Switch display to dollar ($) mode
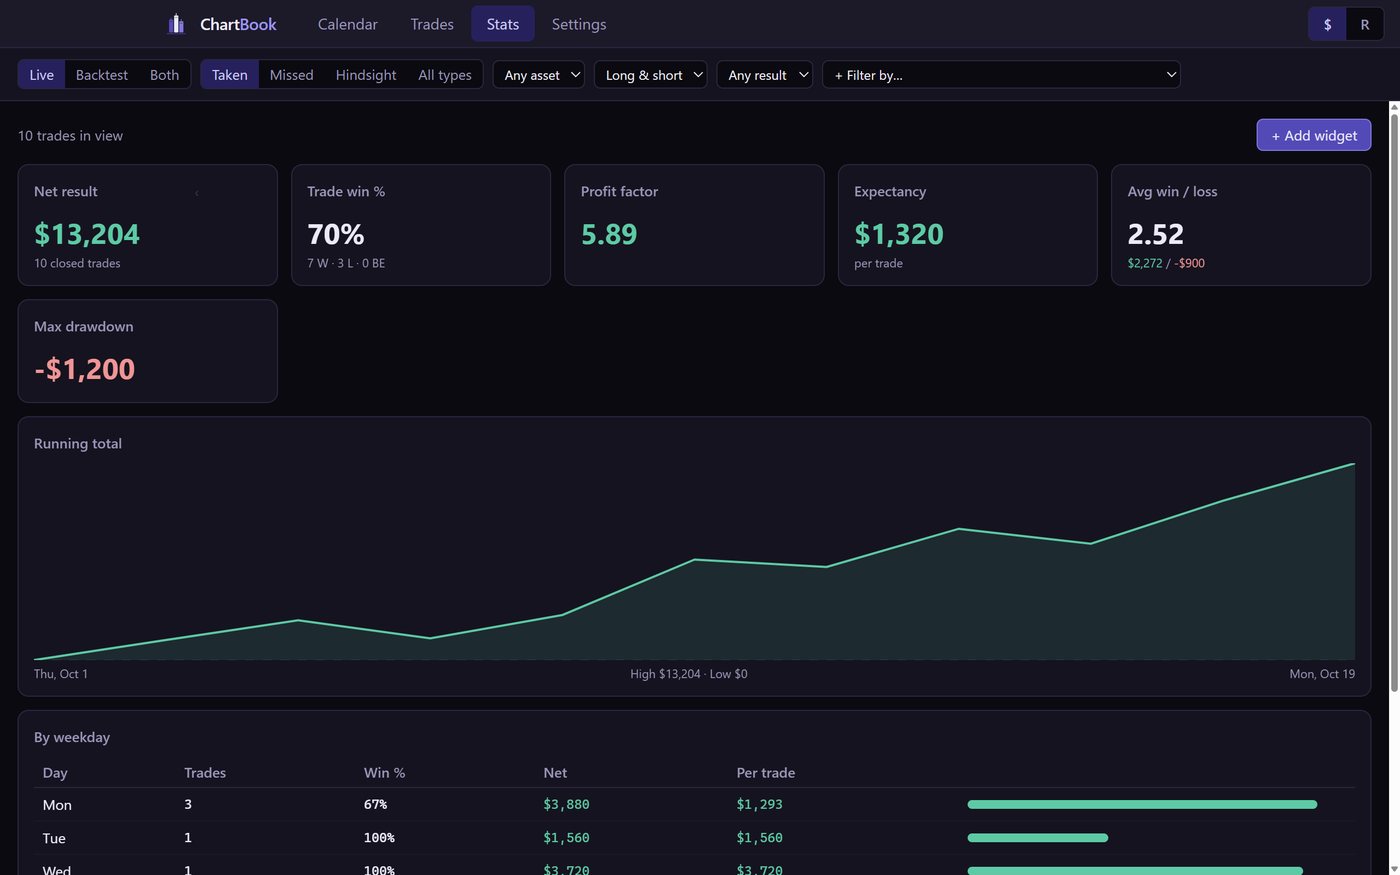Image resolution: width=1400 pixels, height=875 pixels. pos(1327,24)
